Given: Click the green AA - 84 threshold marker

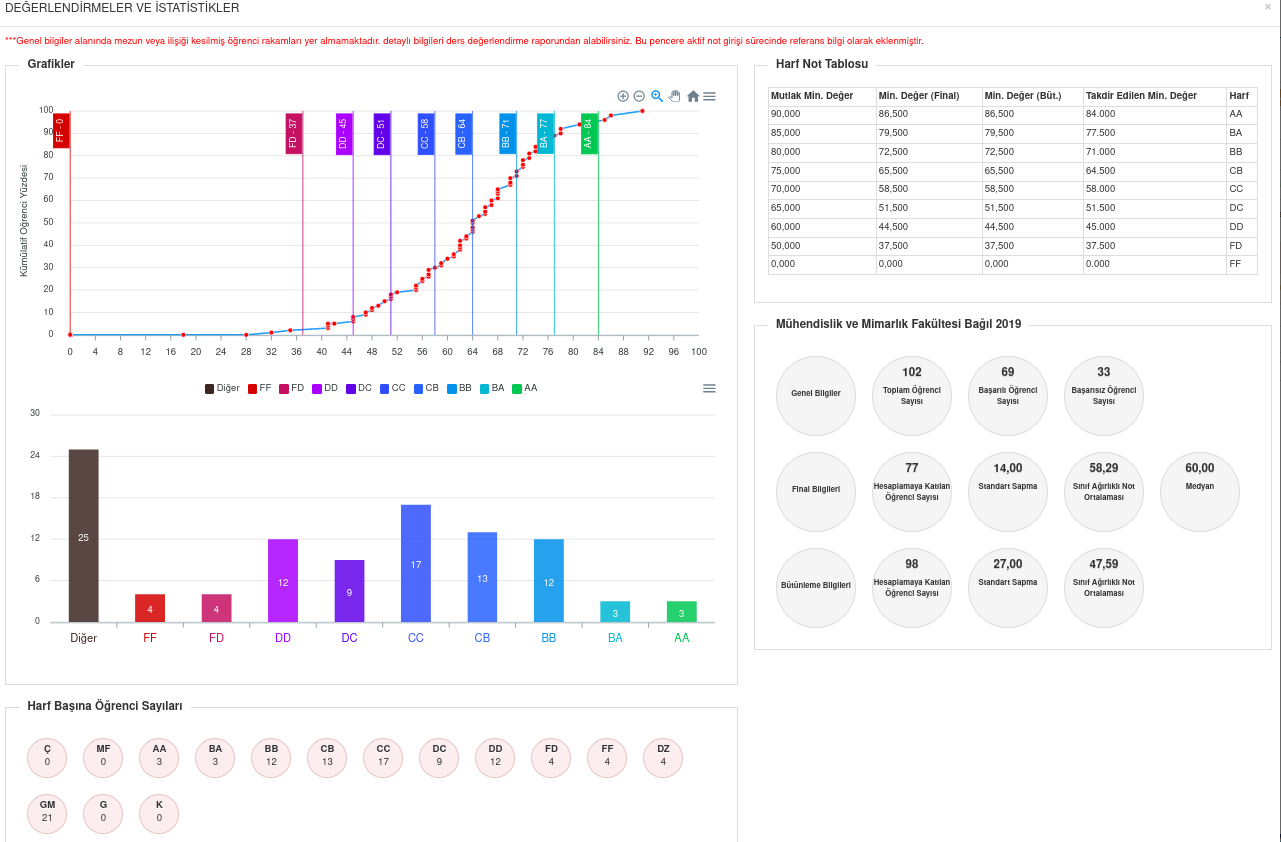Looking at the screenshot, I should tap(589, 133).
